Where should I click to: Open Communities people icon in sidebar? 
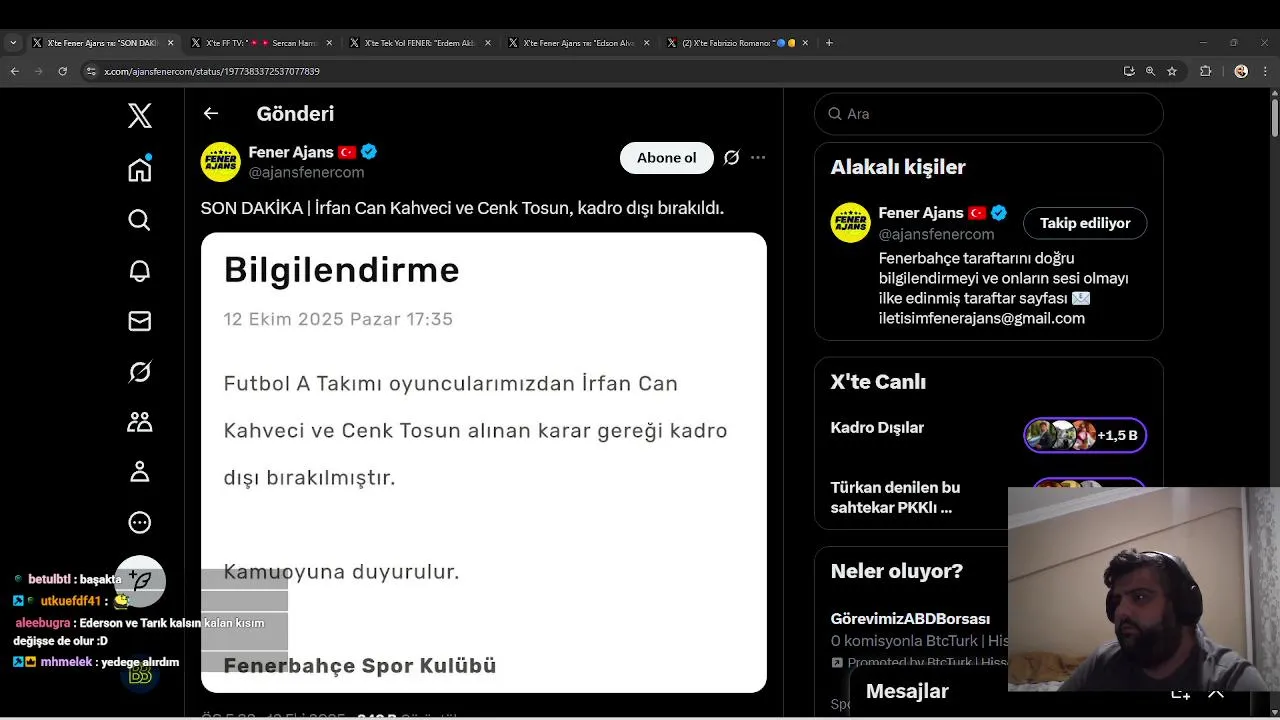click(140, 422)
